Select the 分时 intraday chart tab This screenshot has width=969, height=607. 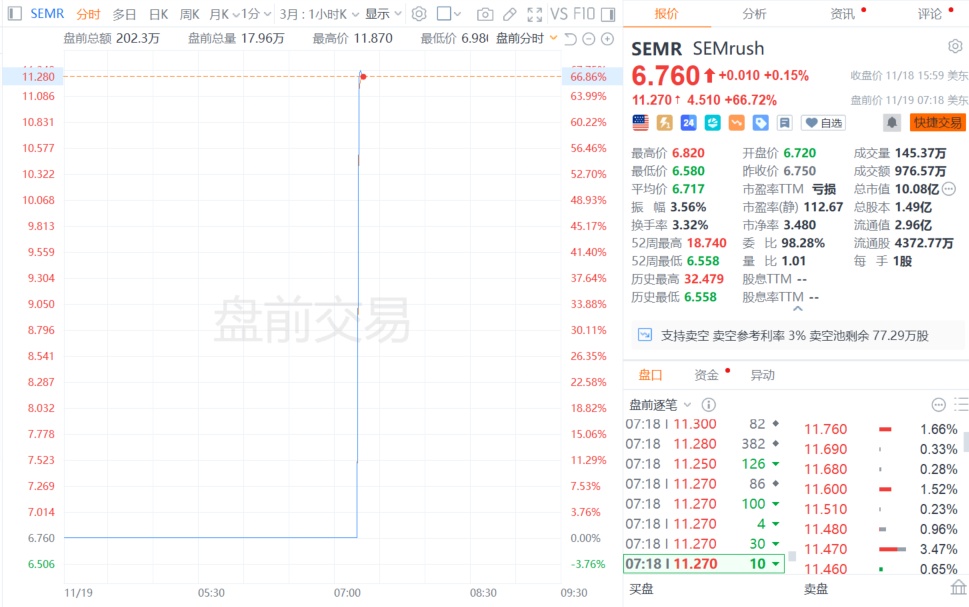(x=88, y=14)
